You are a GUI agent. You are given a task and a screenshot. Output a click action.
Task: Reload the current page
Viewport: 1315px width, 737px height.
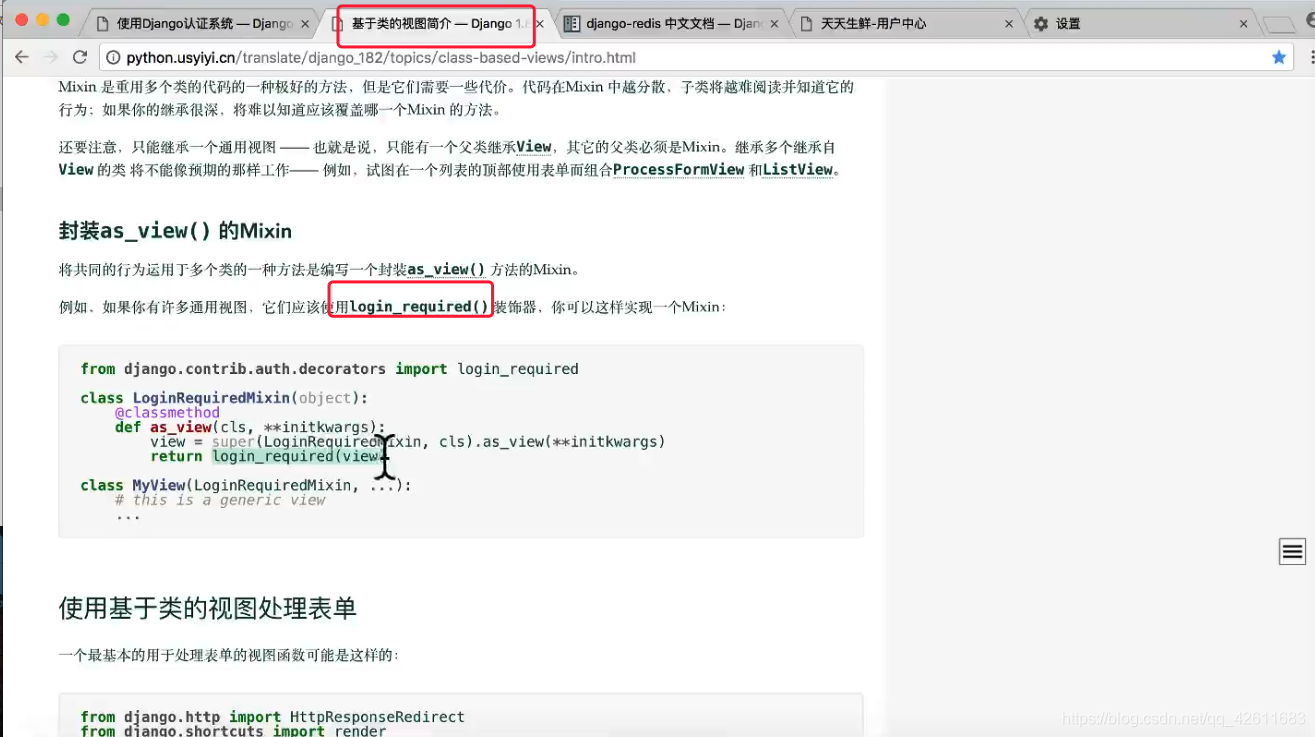point(80,58)
